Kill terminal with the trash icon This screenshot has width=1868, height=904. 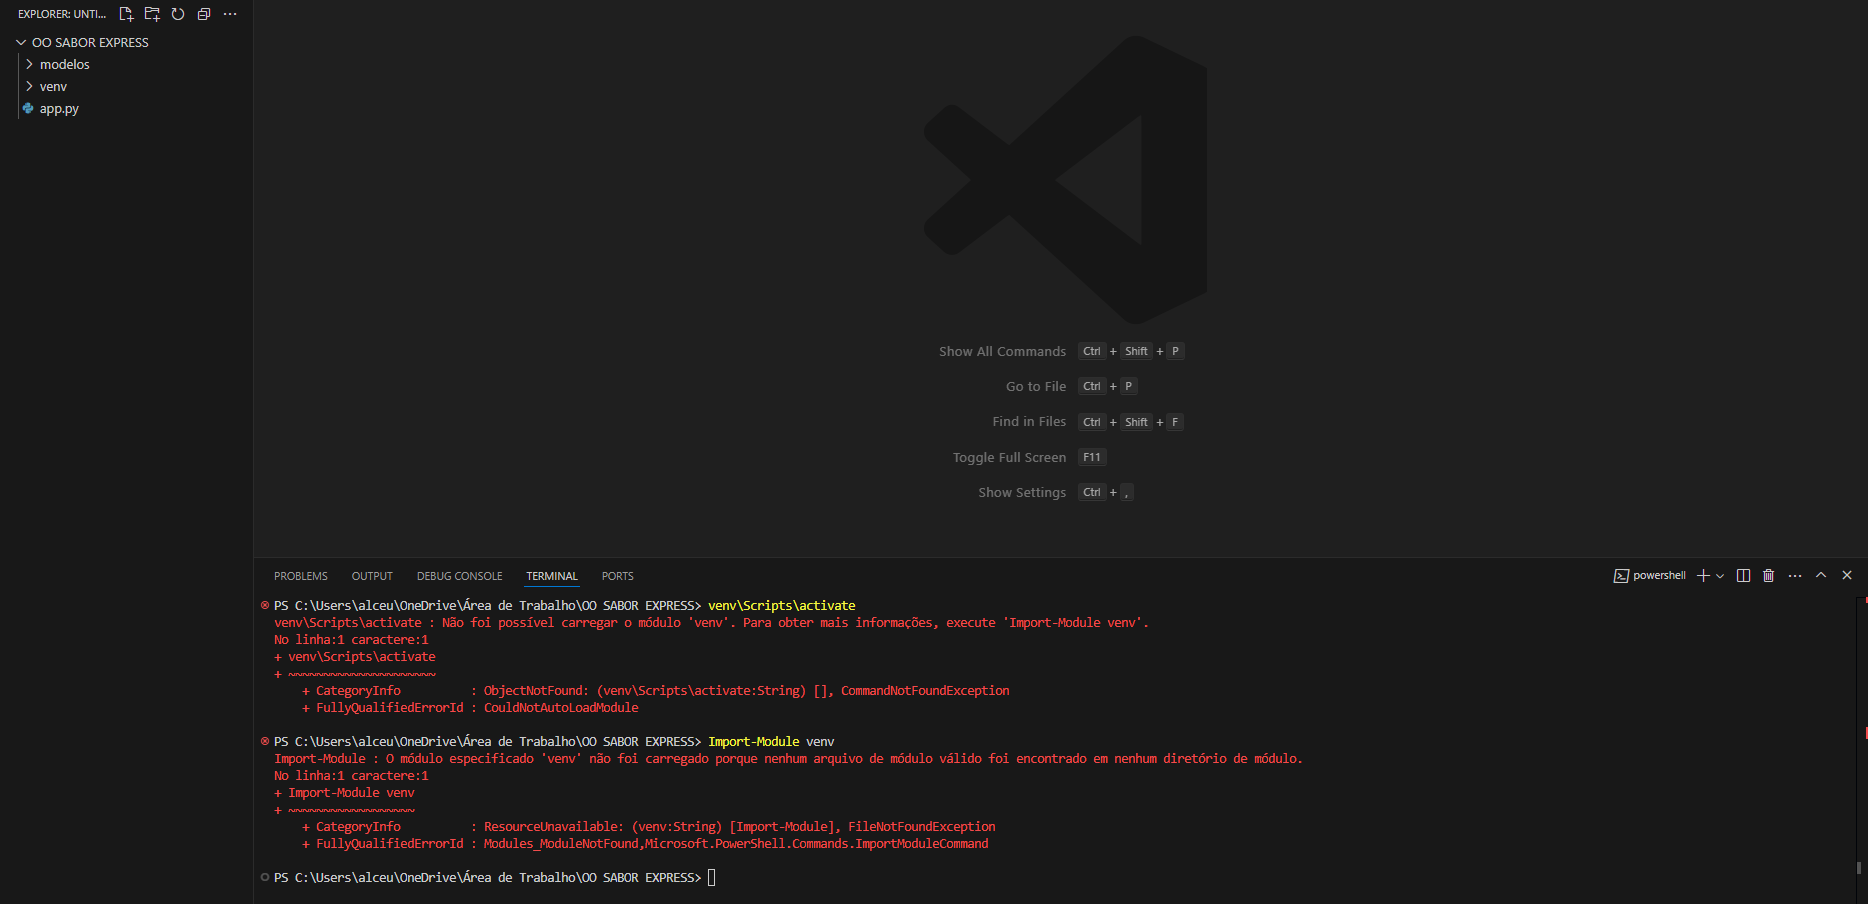[1768, 575]
